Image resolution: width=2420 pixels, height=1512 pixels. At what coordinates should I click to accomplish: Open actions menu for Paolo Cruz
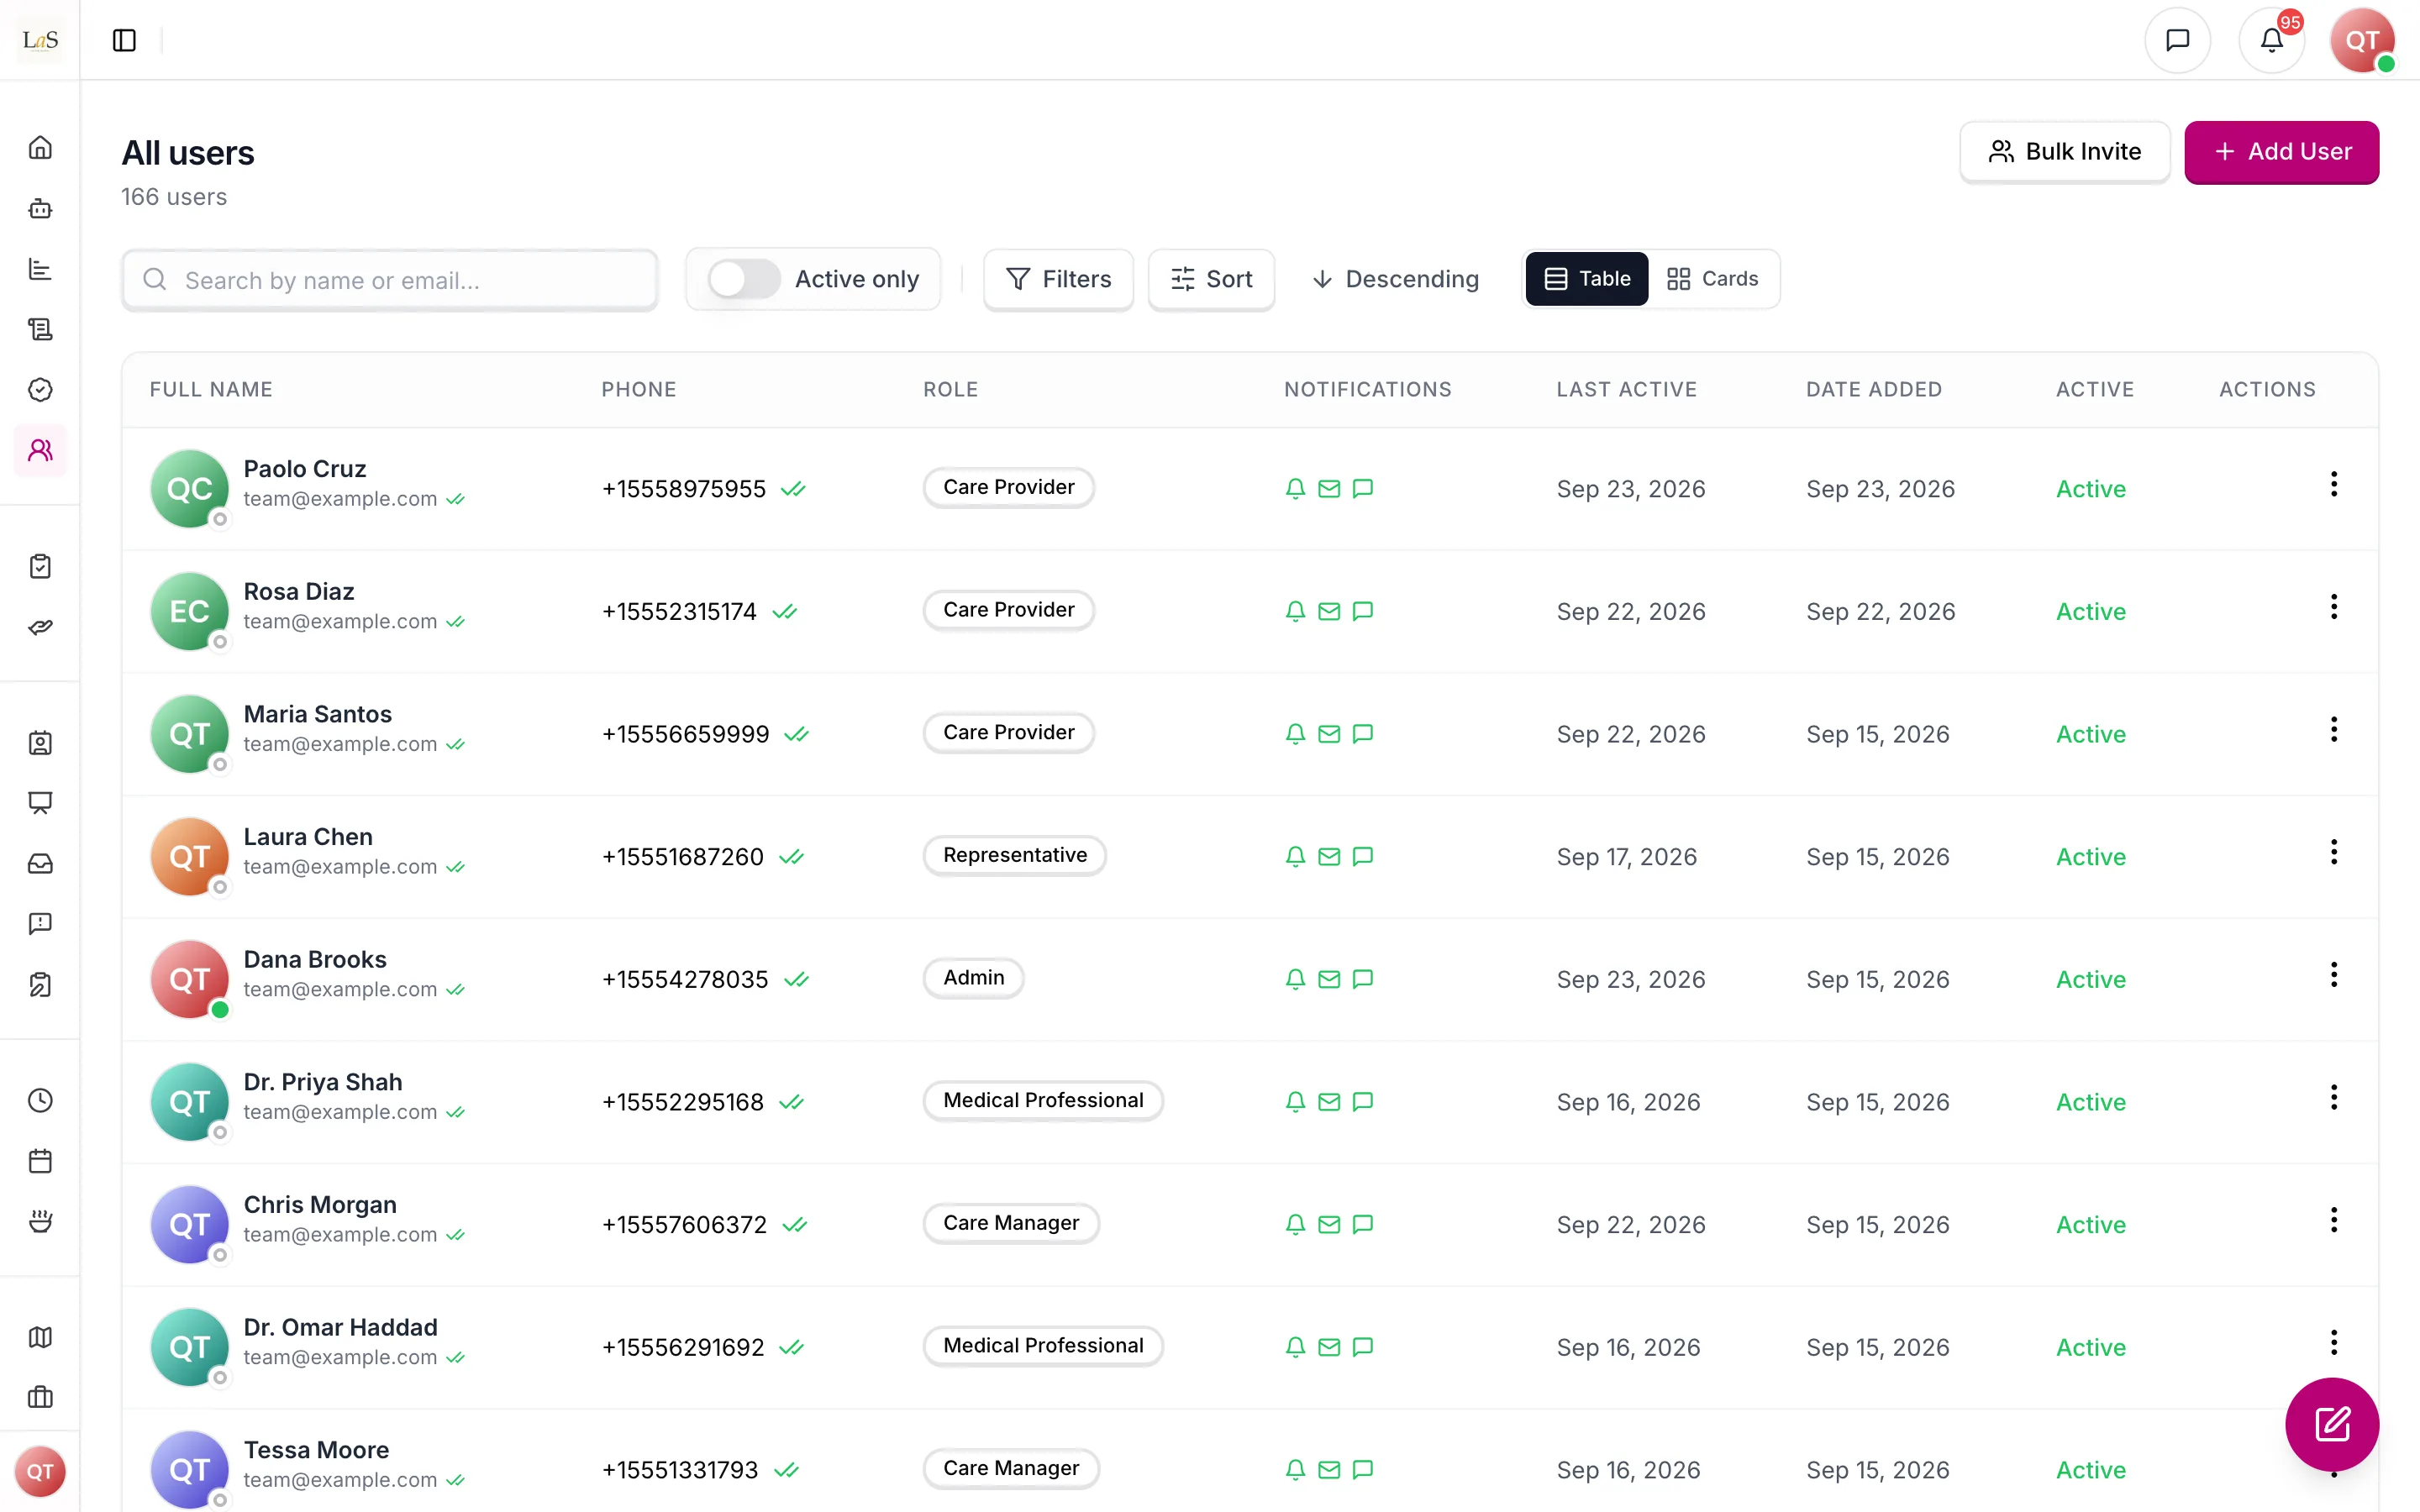pyautogui.click(x=2334, y=485)
